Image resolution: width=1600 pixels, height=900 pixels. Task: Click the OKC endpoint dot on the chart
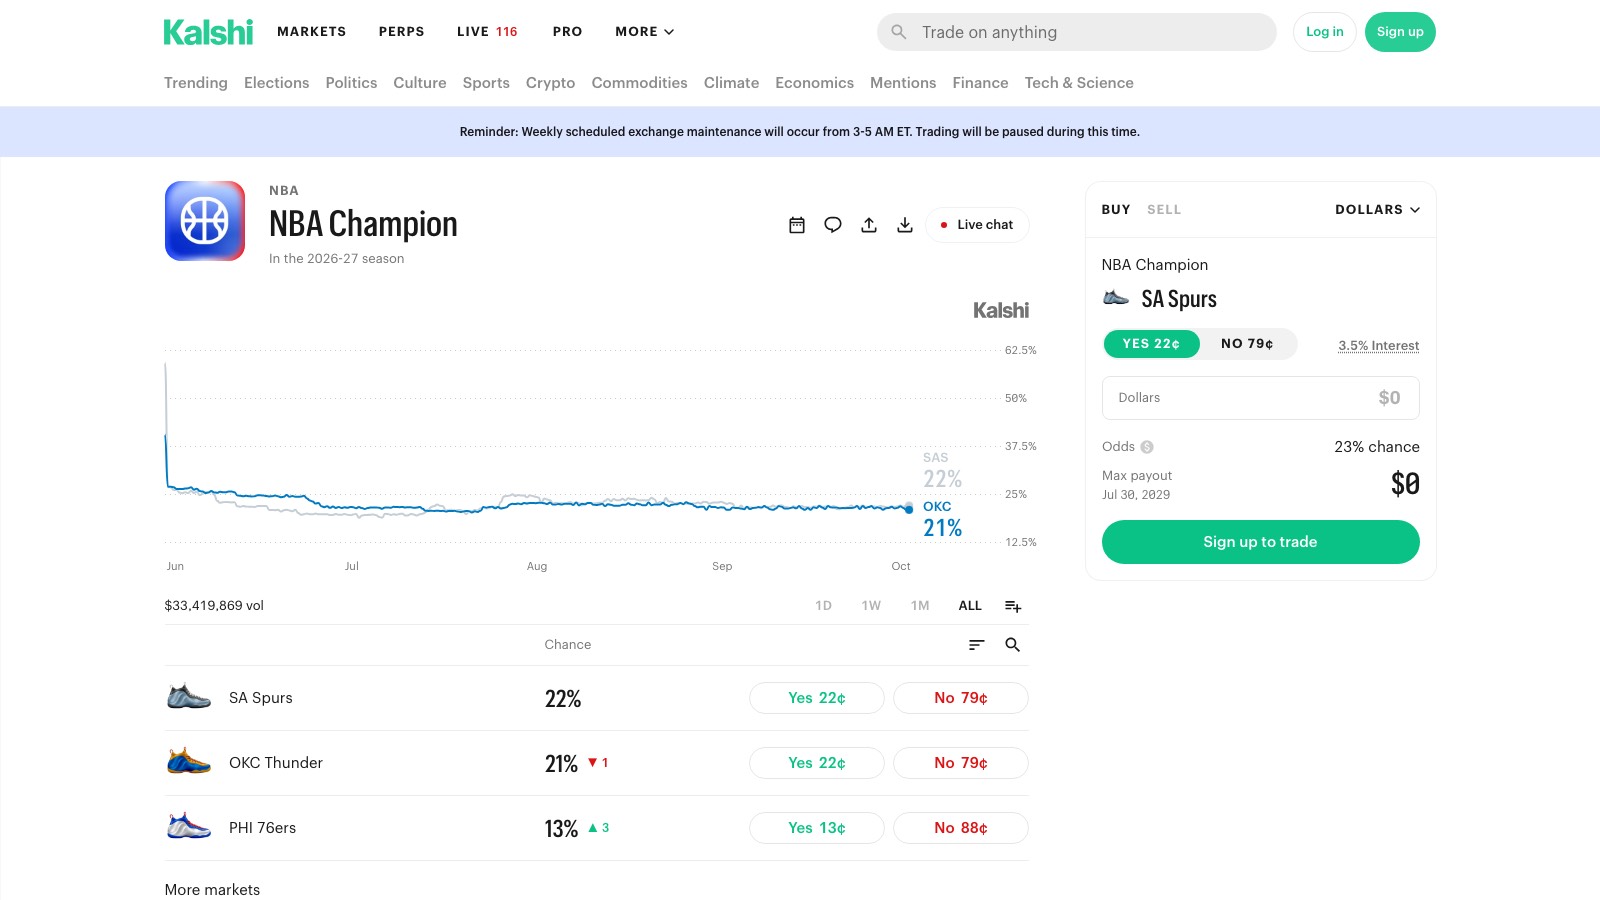[x=909, y=509]
